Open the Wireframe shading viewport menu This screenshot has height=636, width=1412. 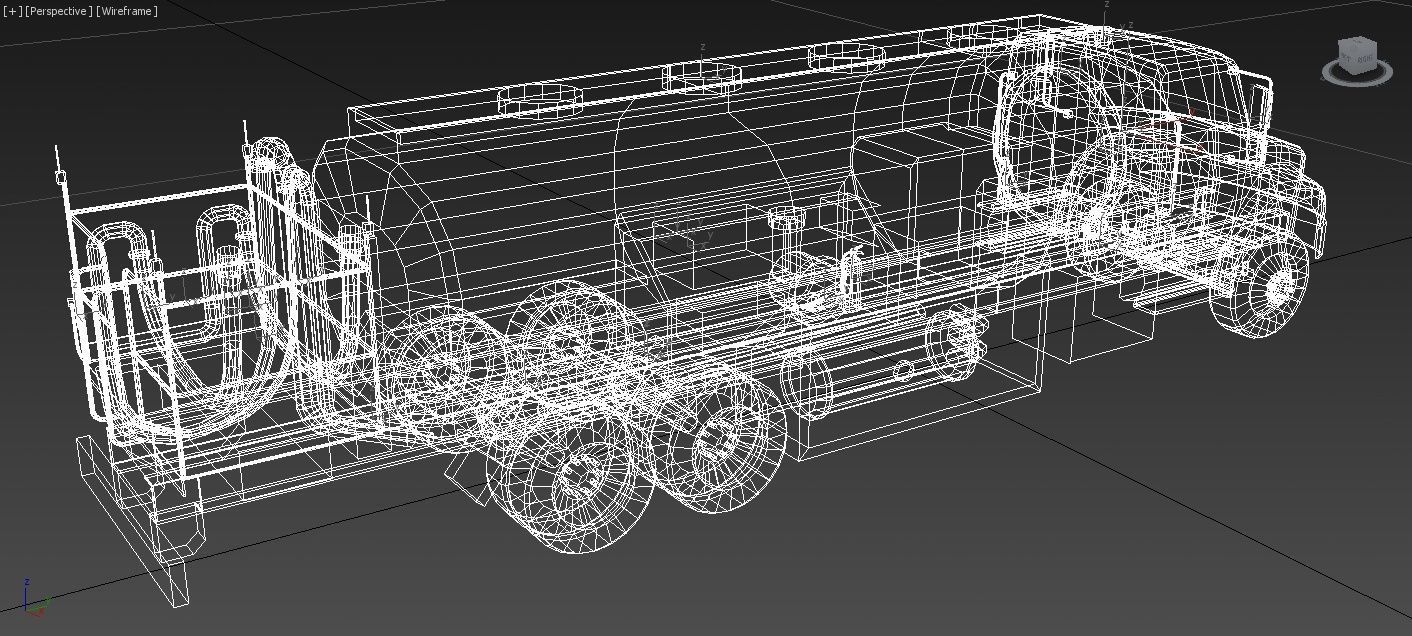(127, 11)
